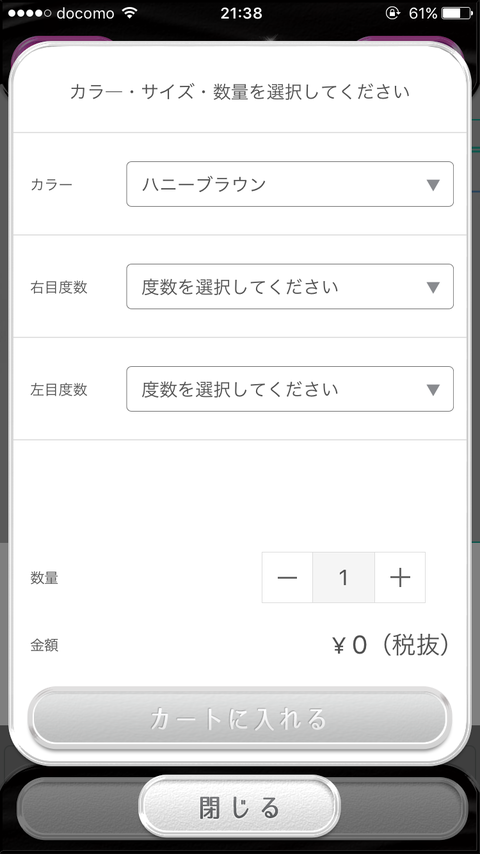480x854 pixels.
Task: Open the 右目度数 selection dropdown
Action: [290, 286]
